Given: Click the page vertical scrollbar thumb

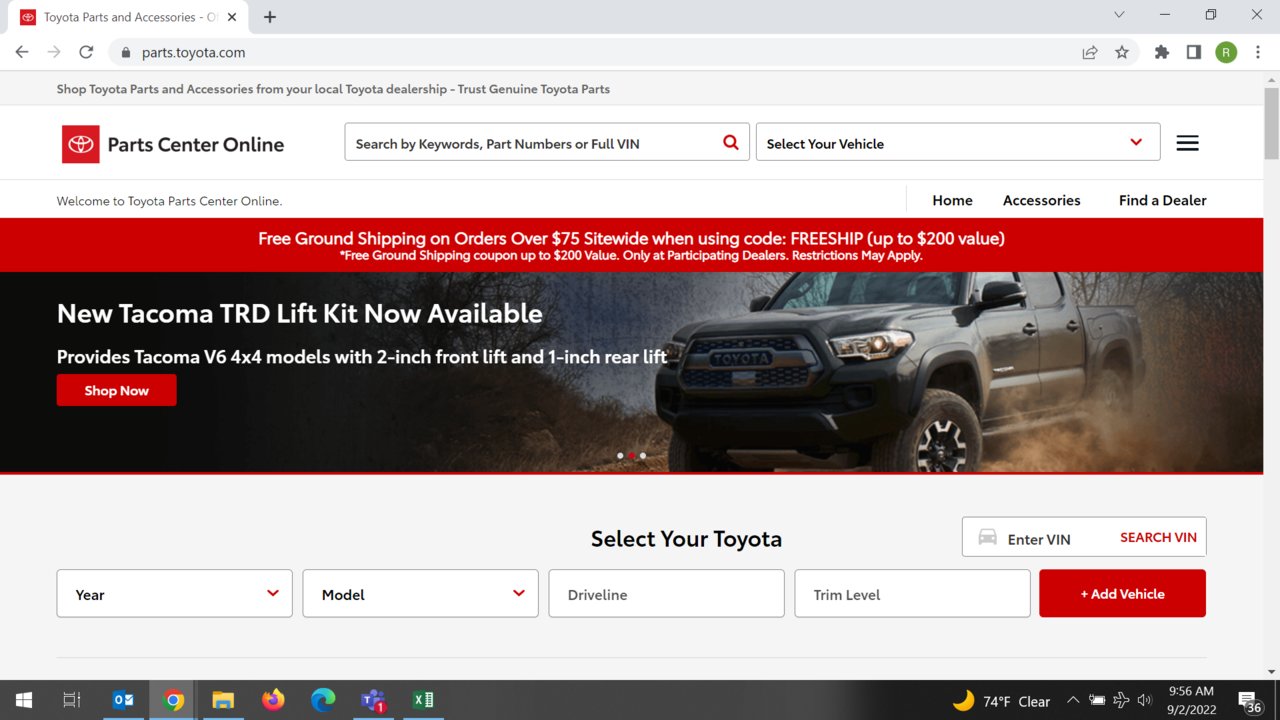Looking at the screenshot, I should pyautogui.click(x=1271, y=123).
